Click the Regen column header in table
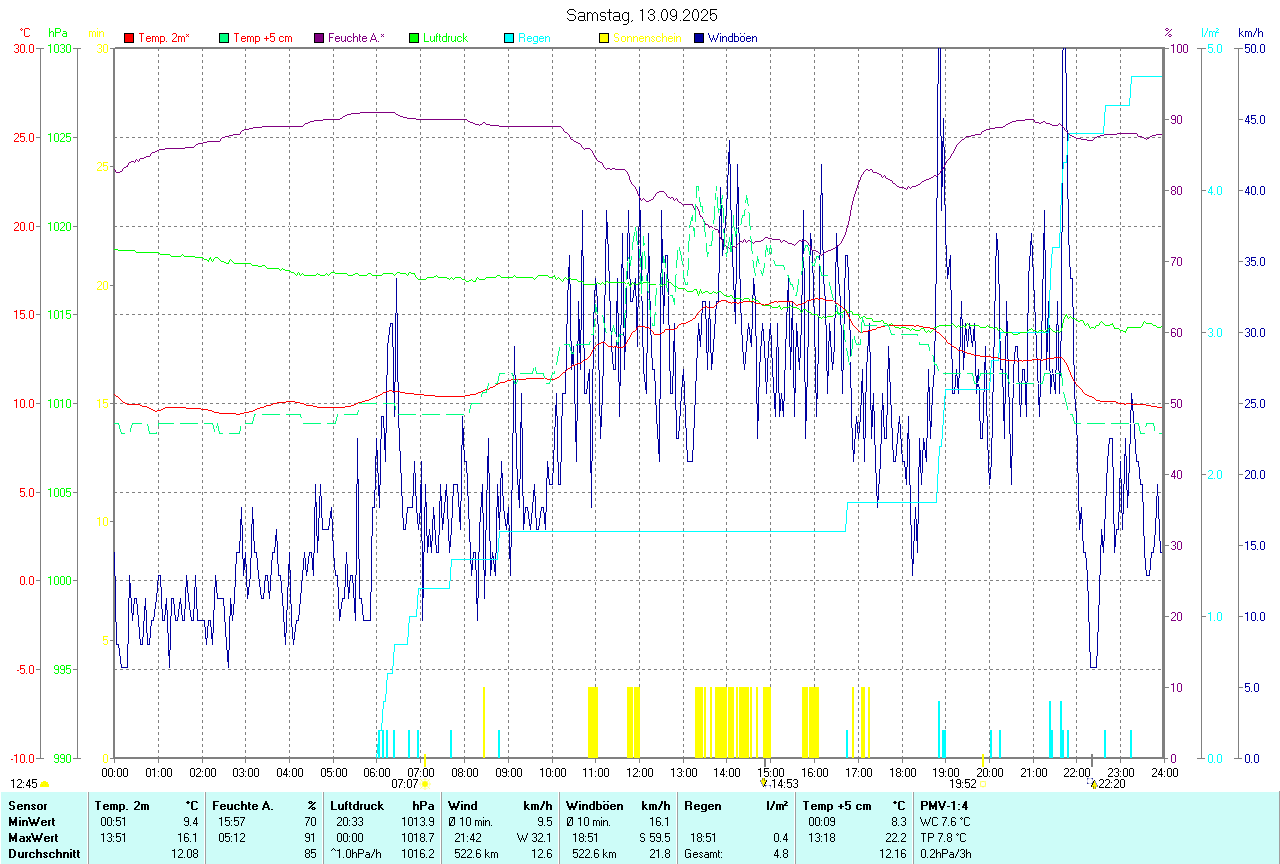The width and height of the screenshot is (1280, 864). (701, 805)
